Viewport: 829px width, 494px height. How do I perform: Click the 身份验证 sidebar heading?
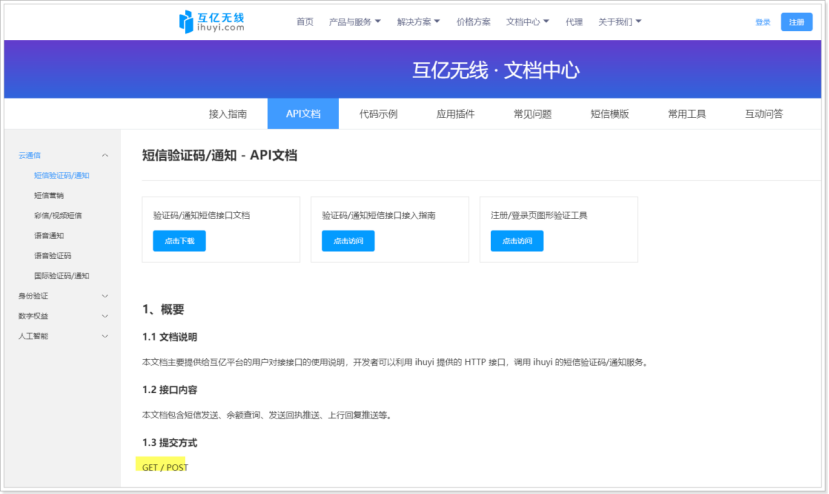(x=33, y=296)
